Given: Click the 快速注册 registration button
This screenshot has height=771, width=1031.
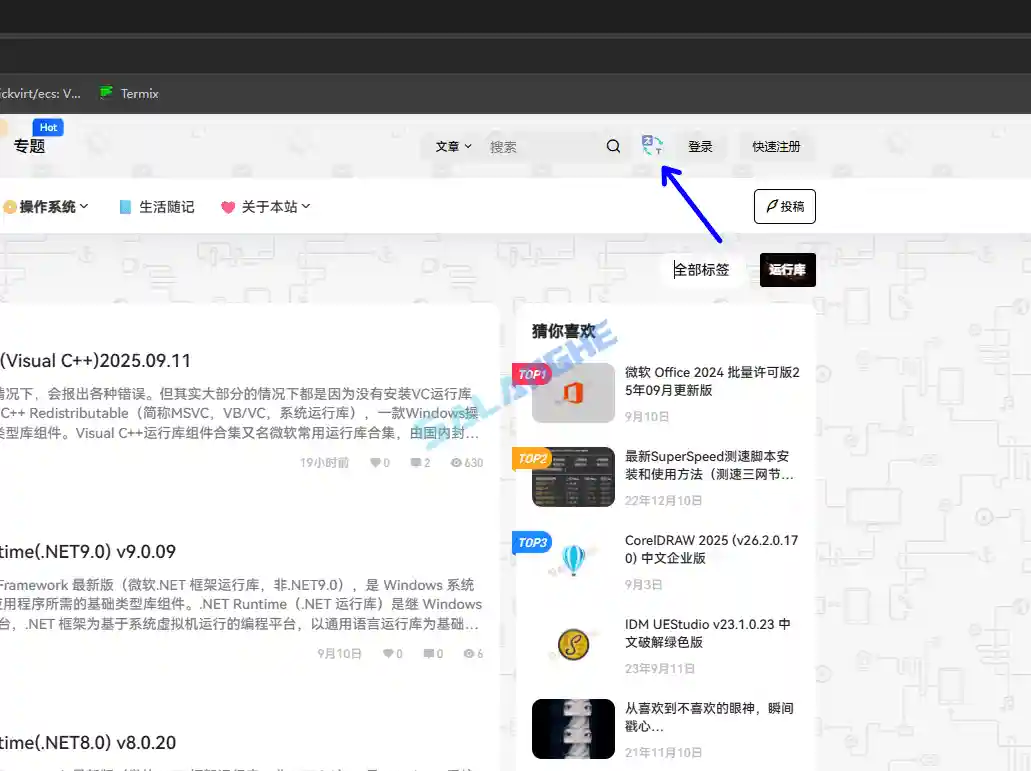Looking at the screenshot, I should click(777, 146).
